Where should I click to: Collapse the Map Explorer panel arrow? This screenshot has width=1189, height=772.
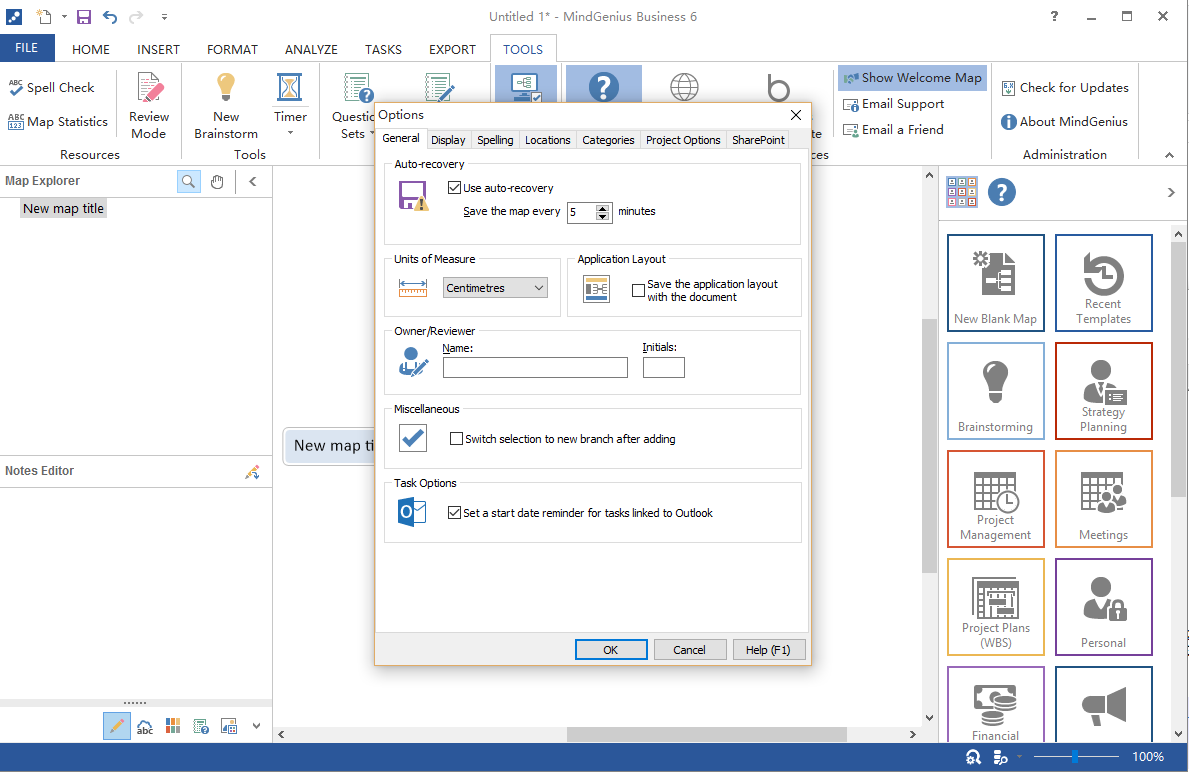pos(253,181)
